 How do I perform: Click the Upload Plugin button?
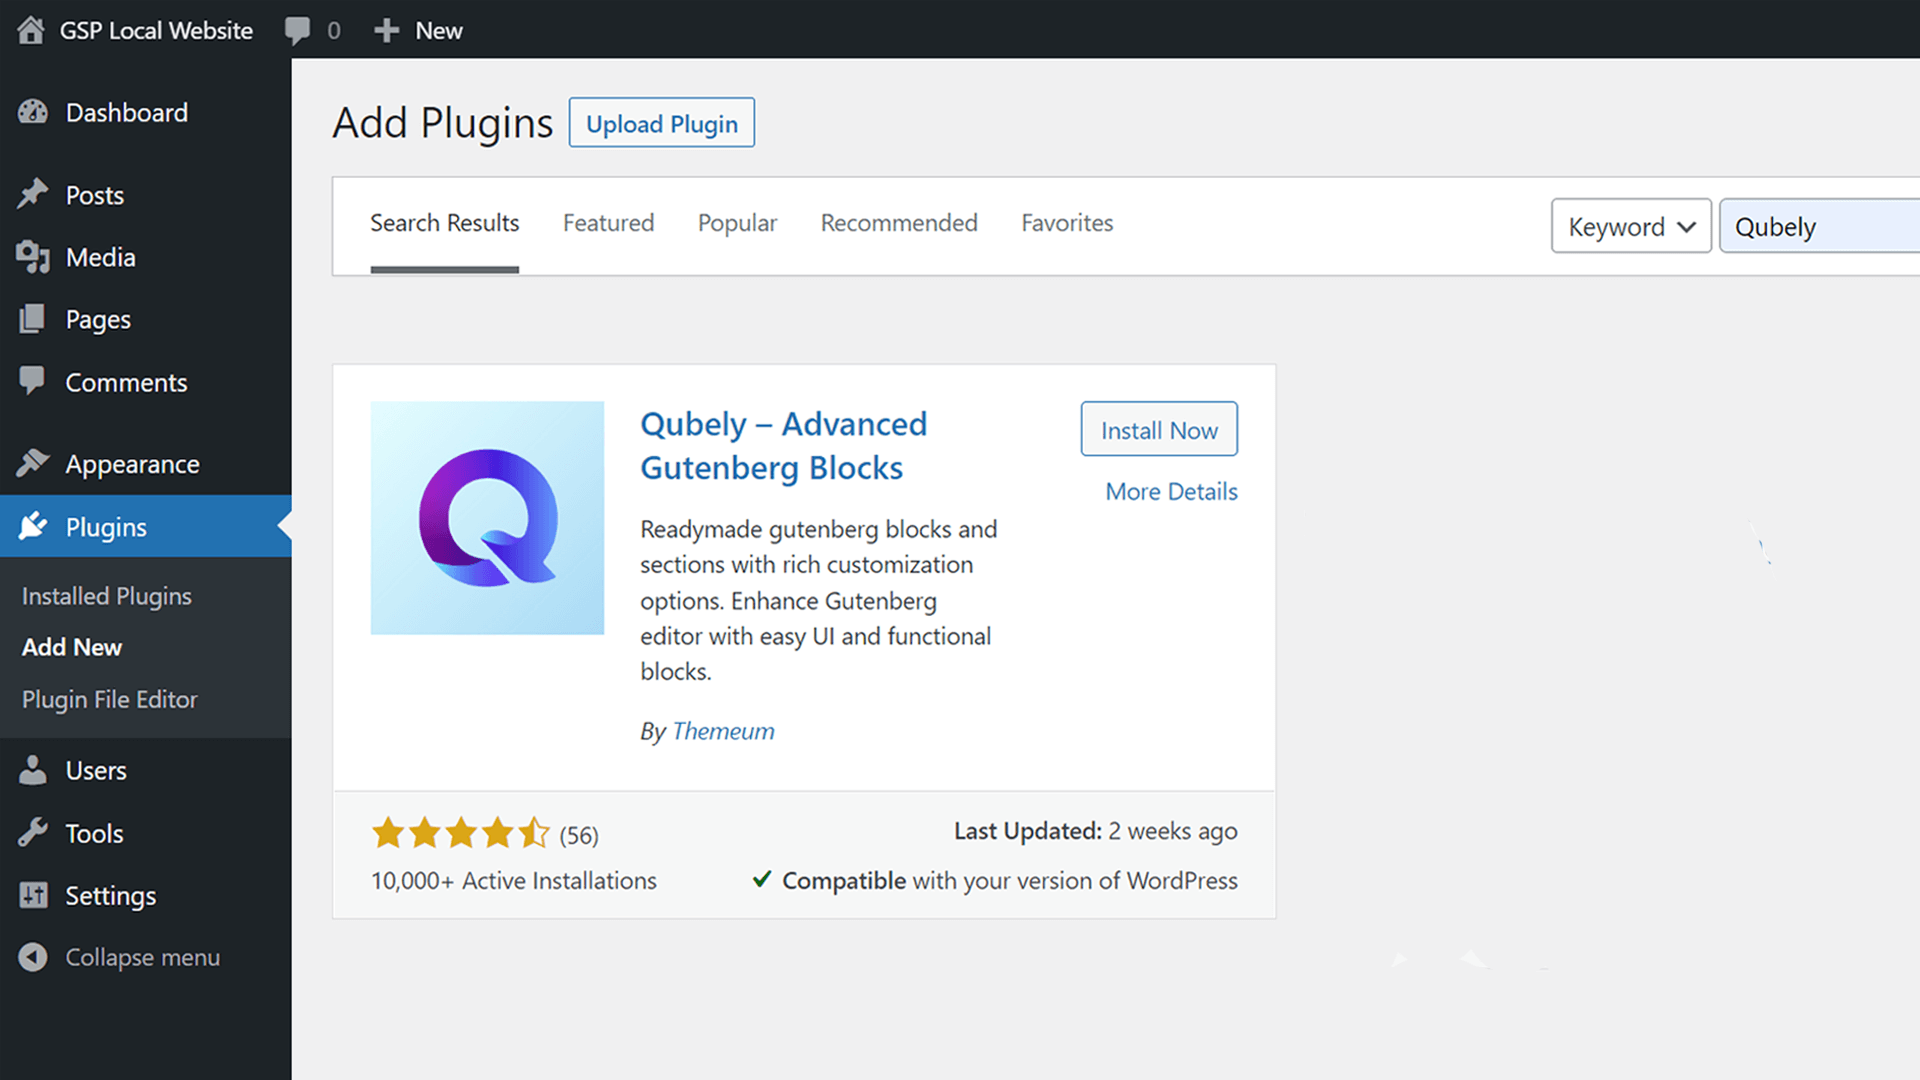[661, 122]
